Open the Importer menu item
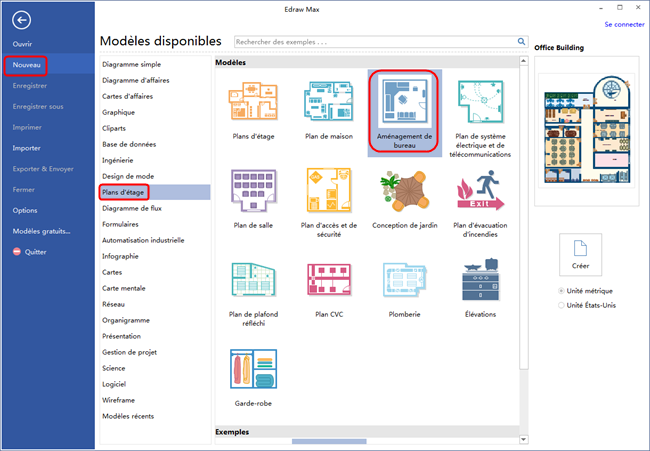The image size is (650, 451). pyautogui.click(x=26, y=148)
